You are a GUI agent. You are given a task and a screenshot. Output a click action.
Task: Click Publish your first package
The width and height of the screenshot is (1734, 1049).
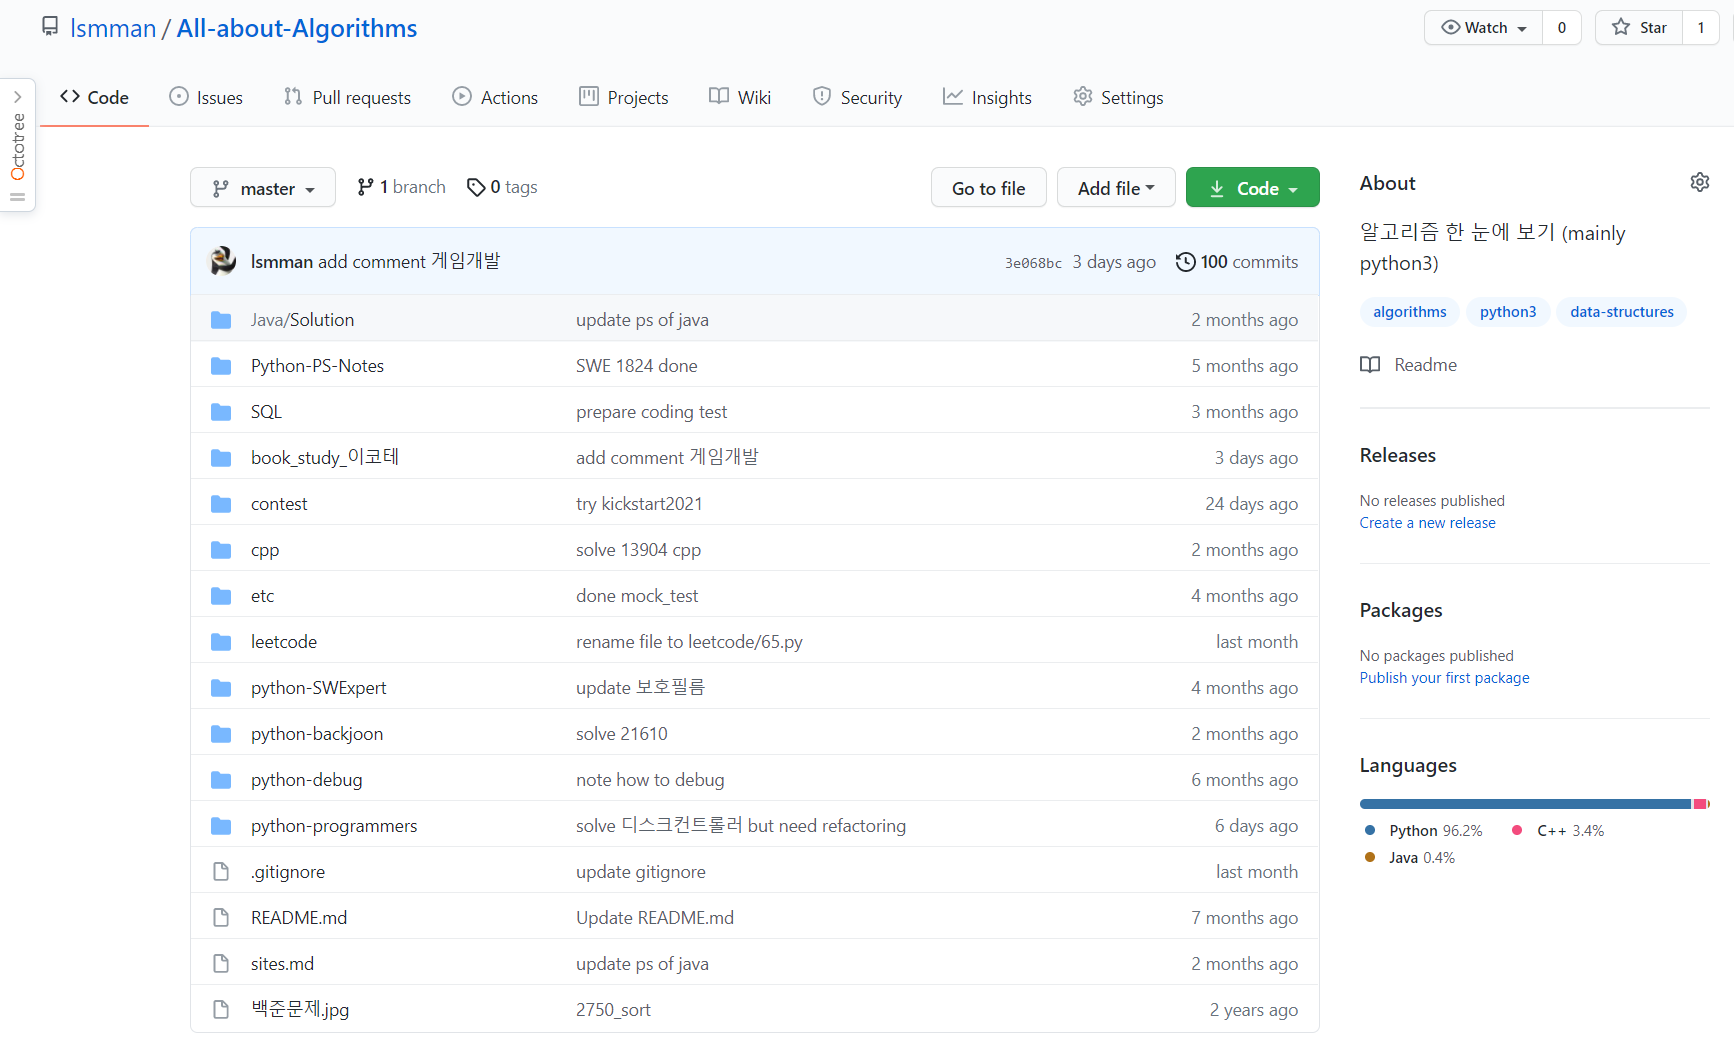pos(1445,678)
